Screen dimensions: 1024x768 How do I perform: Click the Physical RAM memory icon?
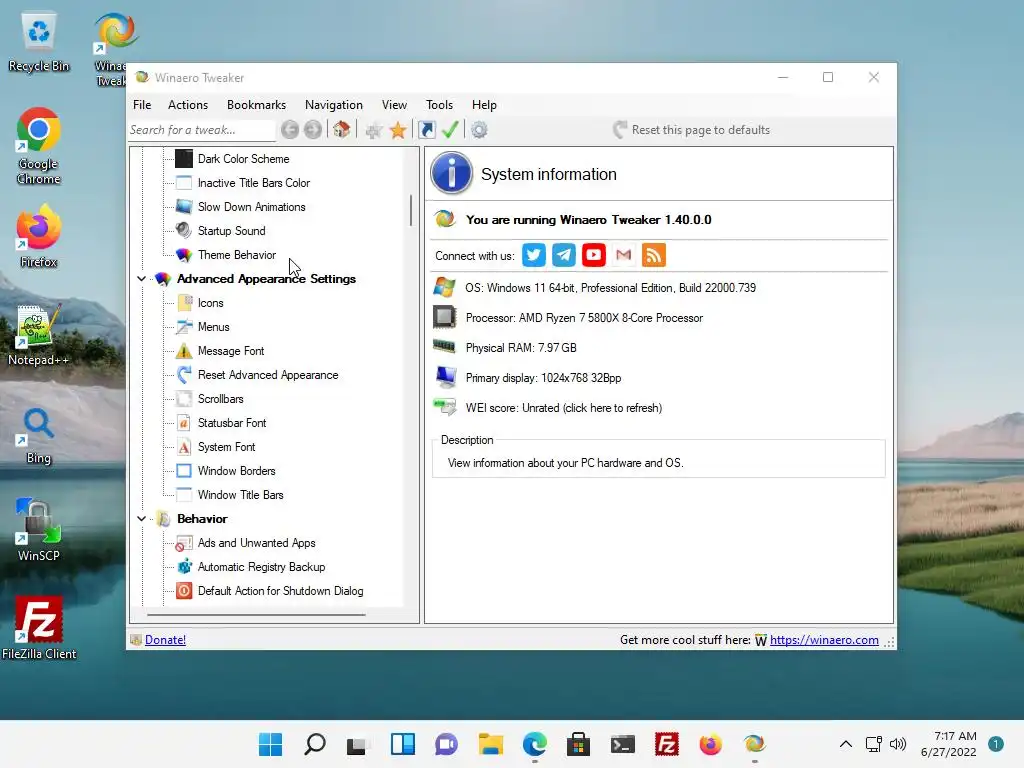tap(445, 346)
